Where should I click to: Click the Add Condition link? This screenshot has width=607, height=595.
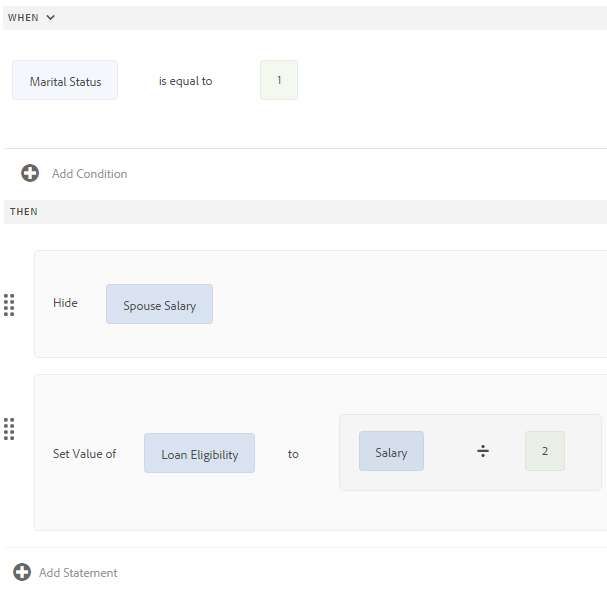[89, 174]
